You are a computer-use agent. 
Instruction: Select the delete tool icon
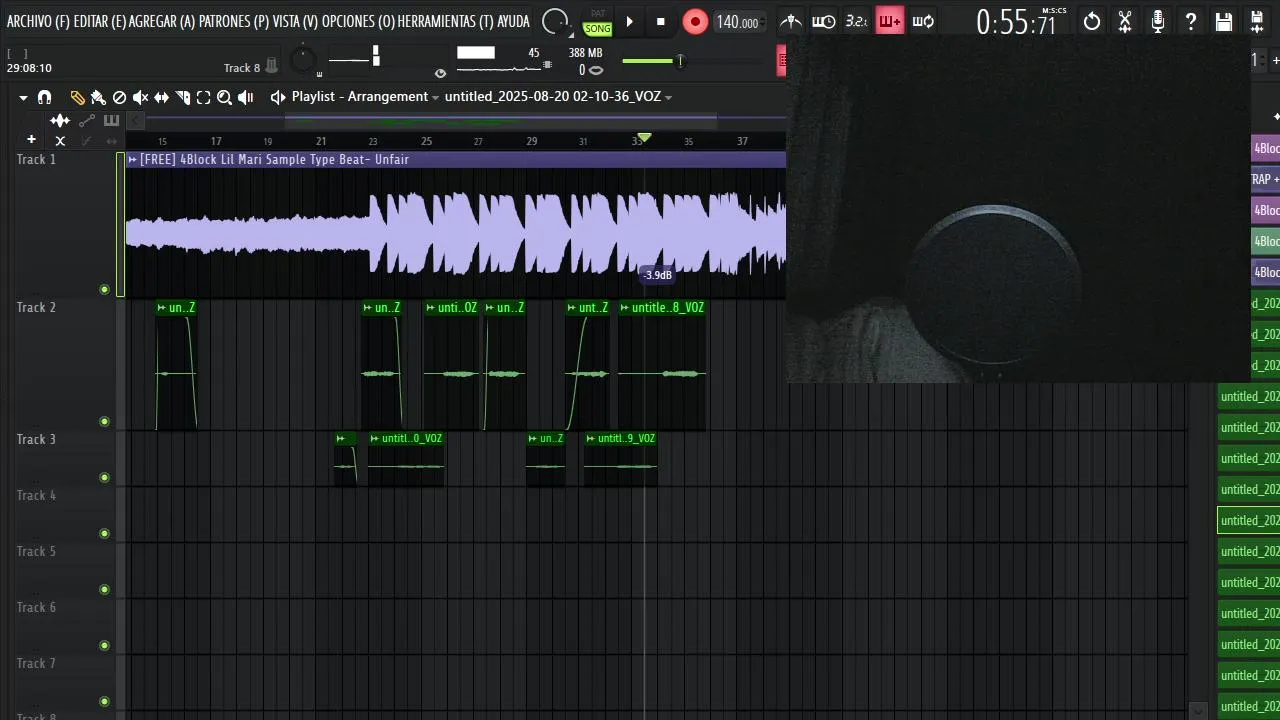coord(119,97)
